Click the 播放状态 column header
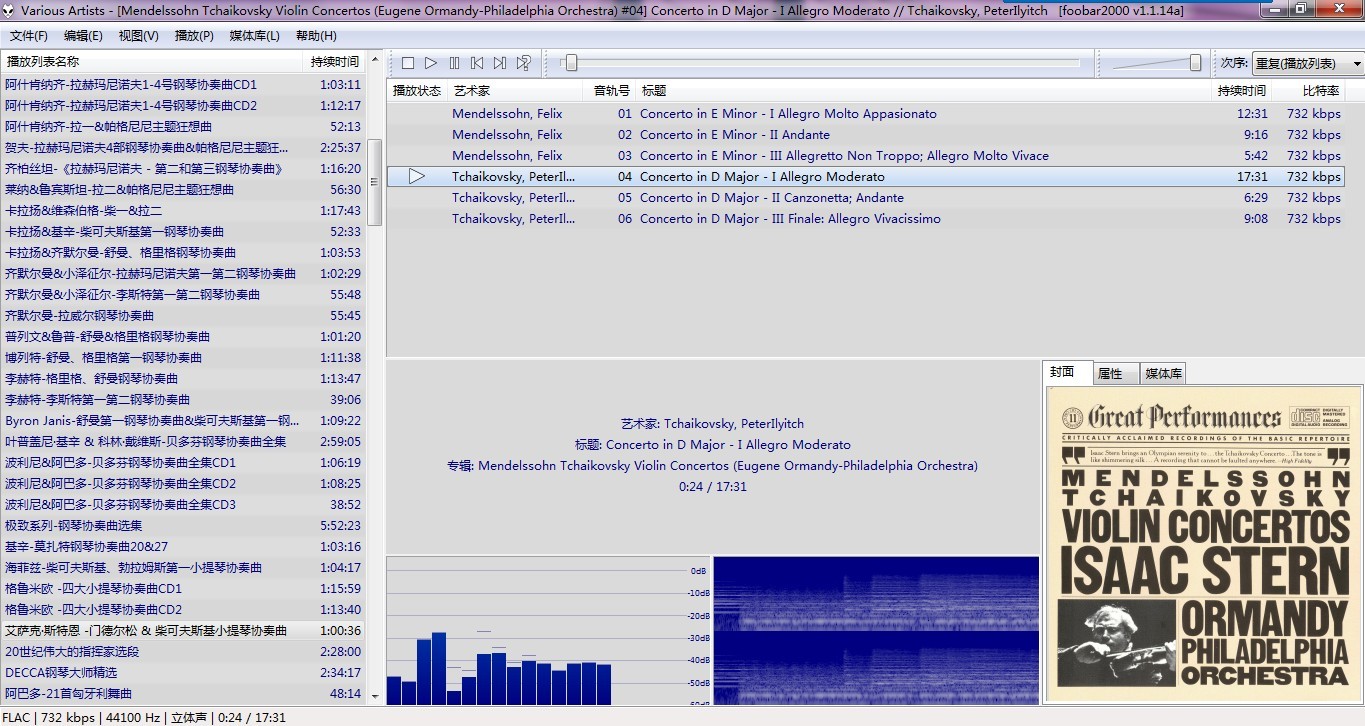This screenshot has width=1365, height=726. (417, 91)
